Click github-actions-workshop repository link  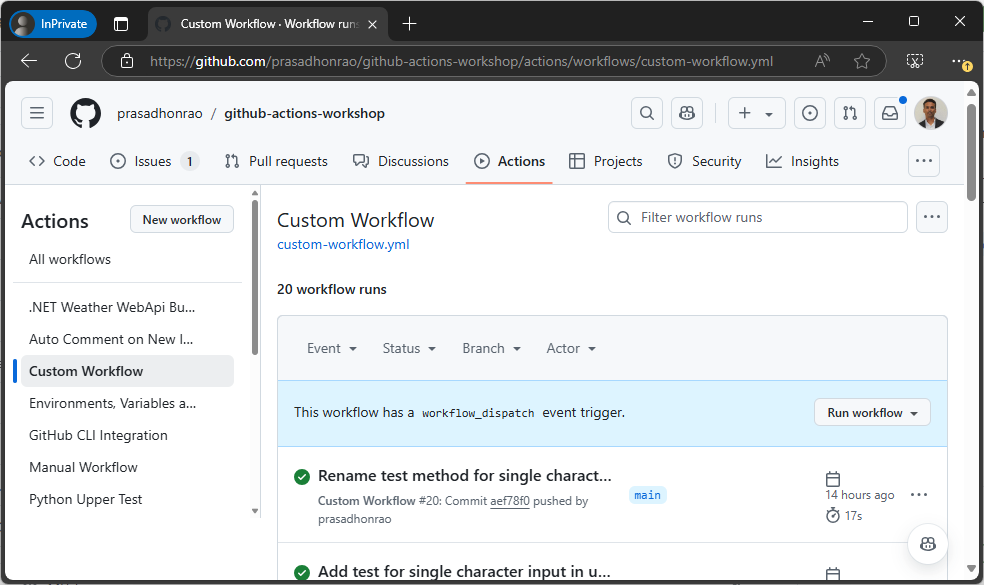304,114
